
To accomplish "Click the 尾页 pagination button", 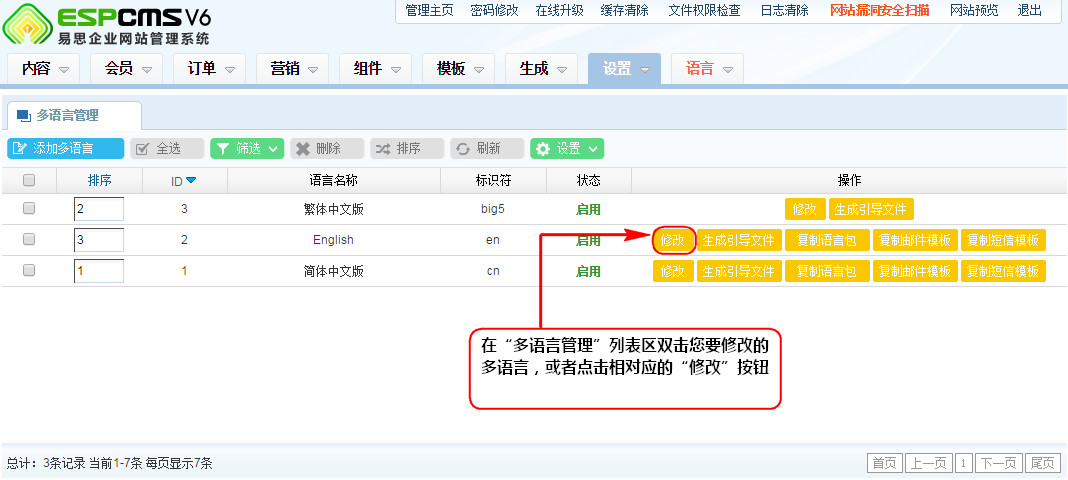I will coord(1043,464).
